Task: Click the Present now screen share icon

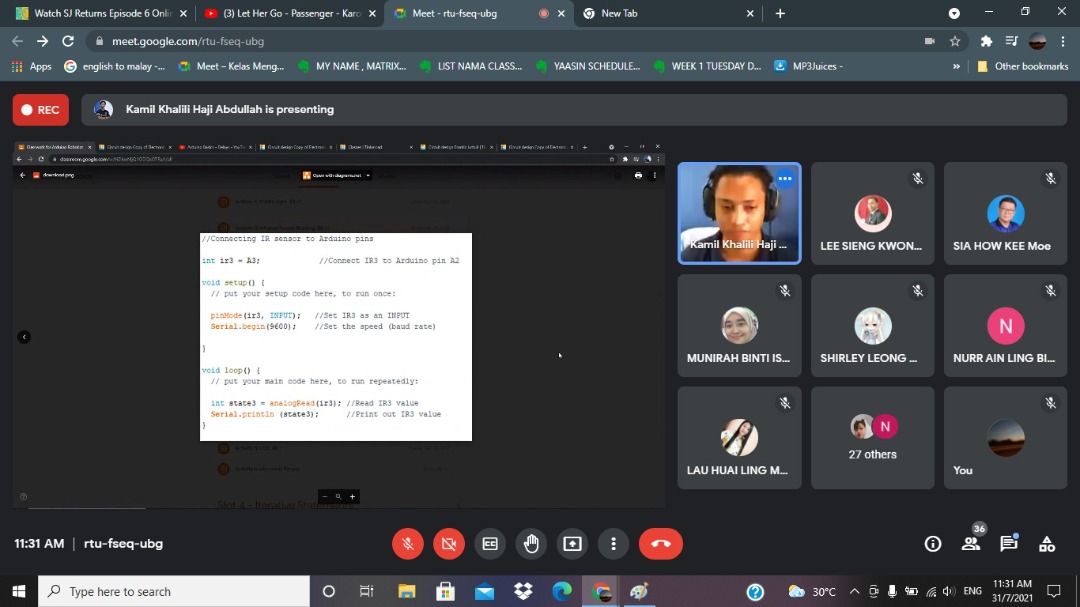Action: [x=572, y=543]
